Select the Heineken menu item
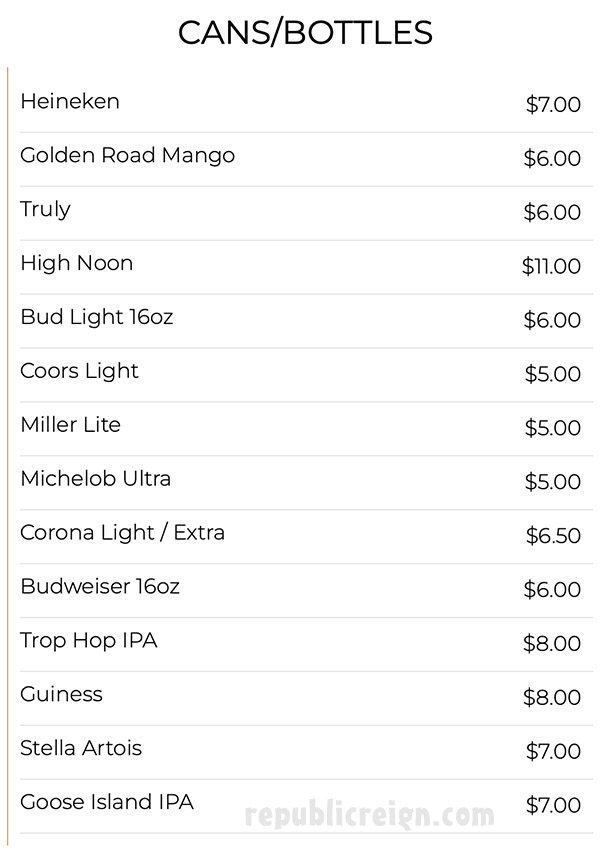The height and width of the screenshot is (863, 602). coord(70,101)
